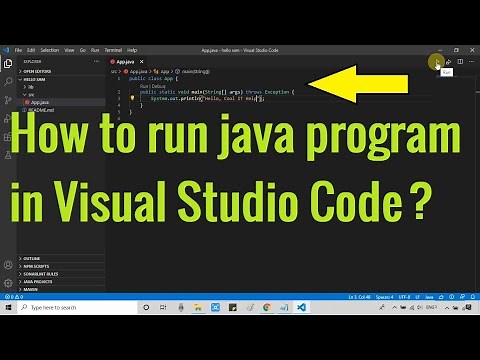Screen dimensions: 480x360
Task: Expand the Outline section
Action: pos(61,259)
